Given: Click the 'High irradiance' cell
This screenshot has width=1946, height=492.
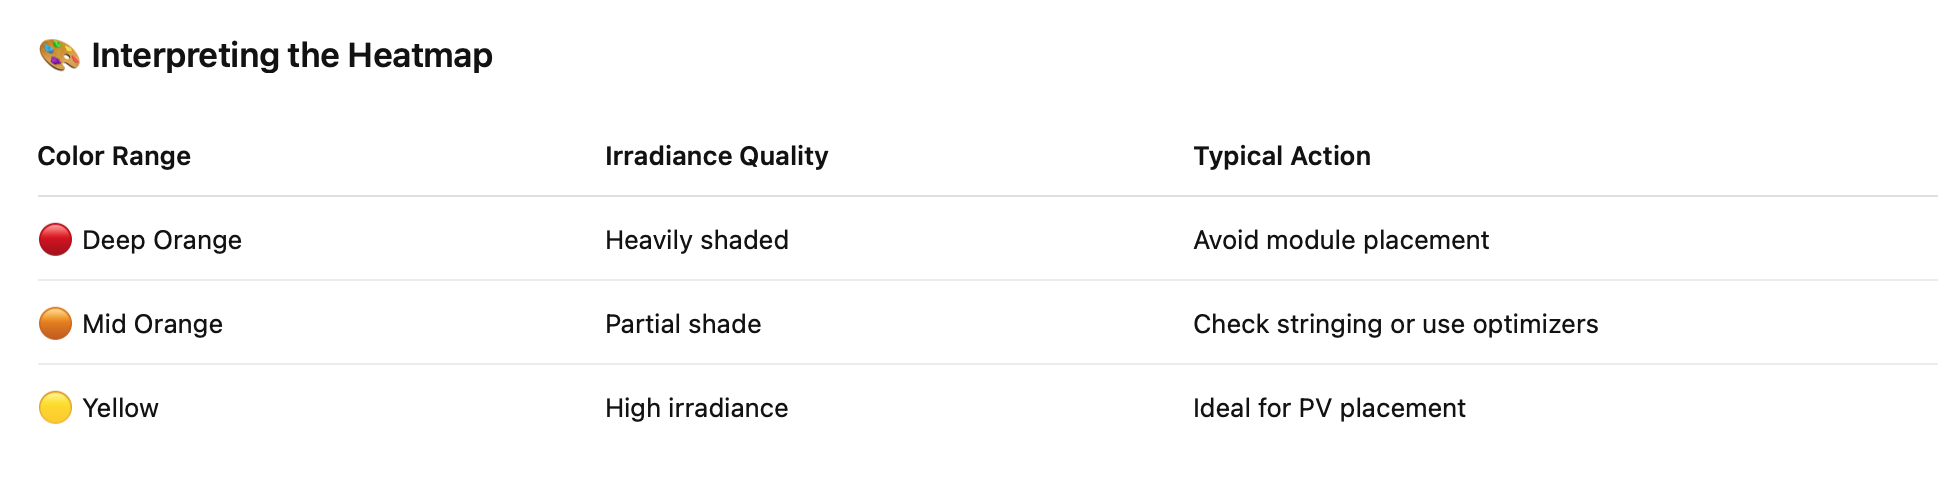Looking at the screenshot, I should [x=696, y=408].
